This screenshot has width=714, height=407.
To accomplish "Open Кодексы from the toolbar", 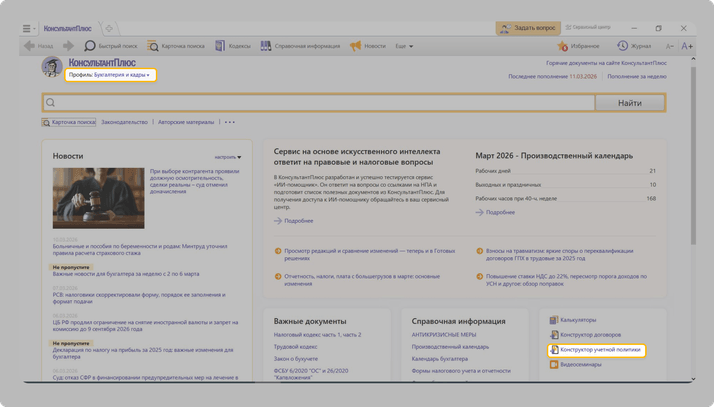I will 221,46.
